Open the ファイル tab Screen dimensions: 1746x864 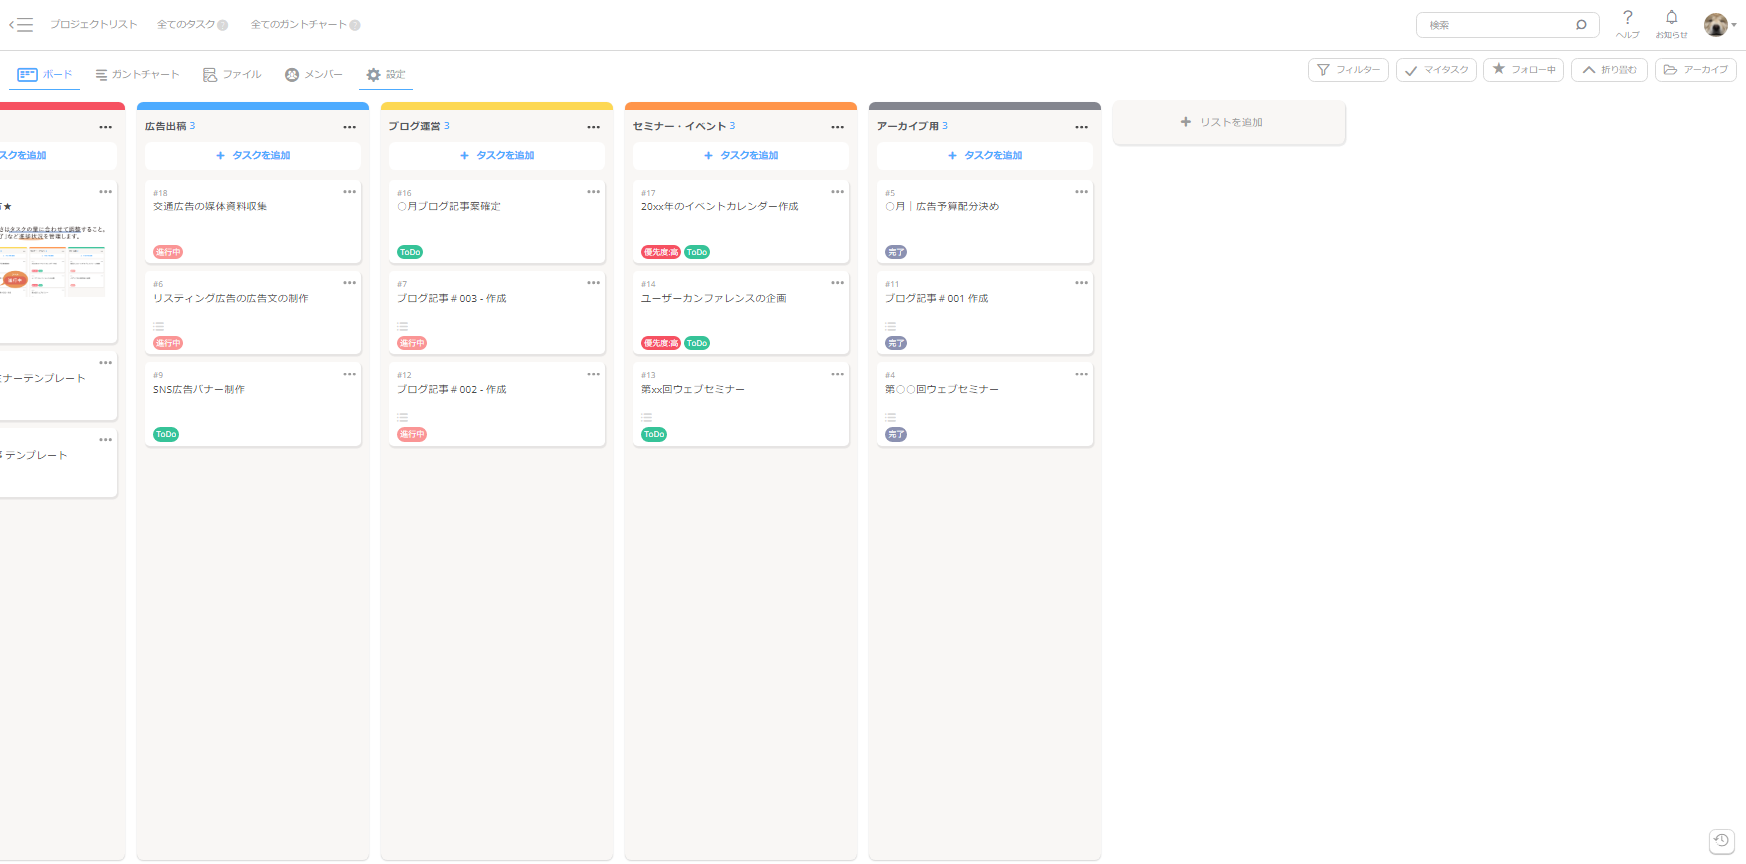tap(232, 75)
